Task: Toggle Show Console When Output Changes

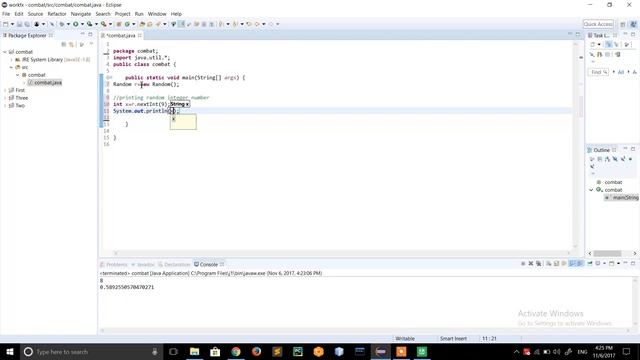Action: tap(572, 264)
